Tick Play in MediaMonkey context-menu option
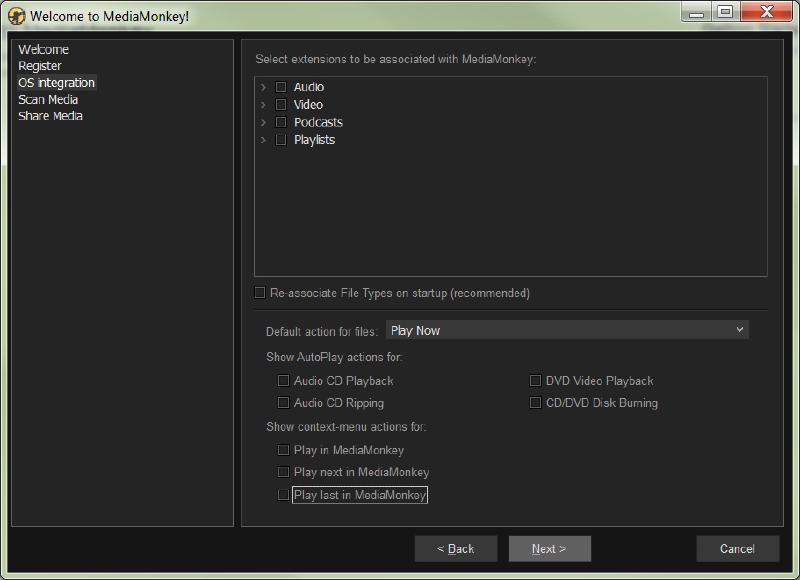The image size is (800, 580). pos(283,449)
